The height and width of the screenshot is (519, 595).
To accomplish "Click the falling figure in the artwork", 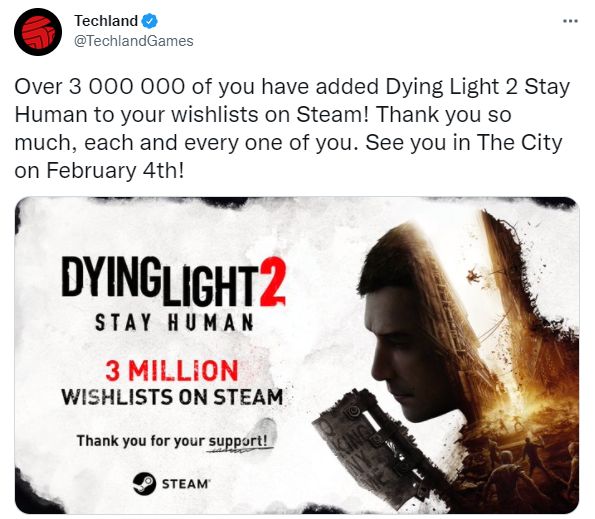I will tap(474, 275).
